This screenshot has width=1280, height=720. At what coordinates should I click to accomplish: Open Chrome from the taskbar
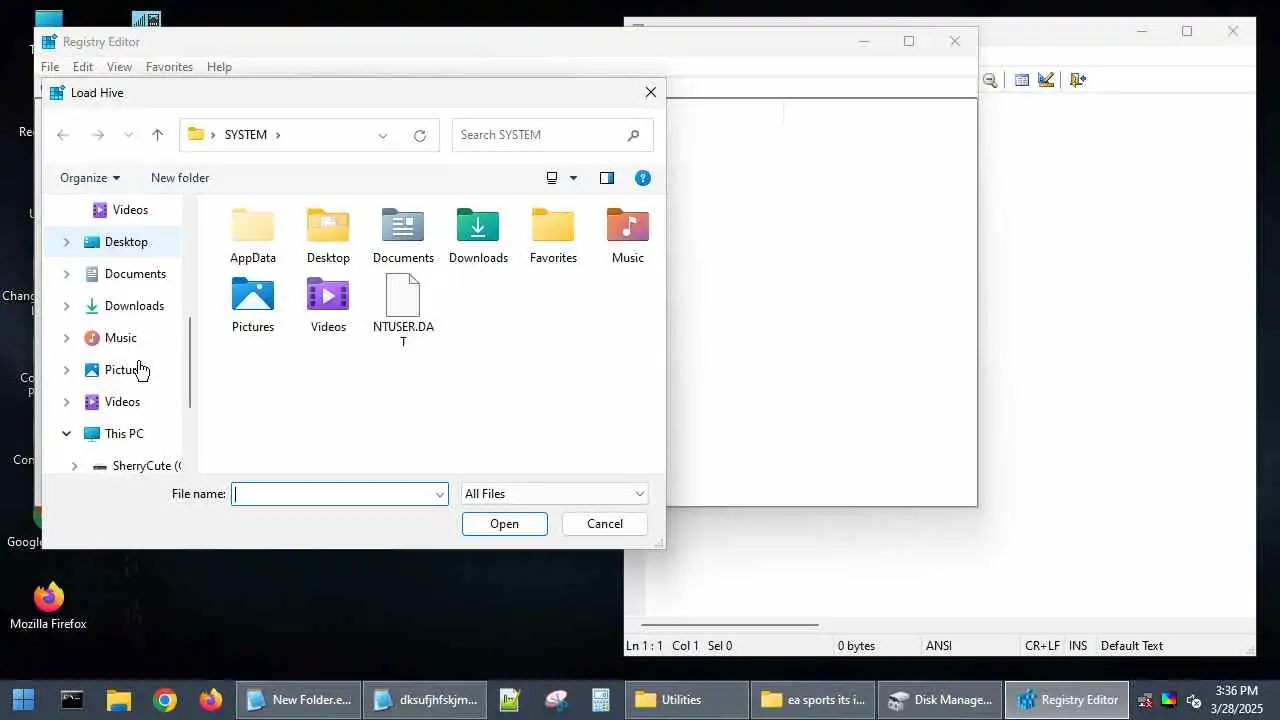pyautogui.click(x=165, y=699)
